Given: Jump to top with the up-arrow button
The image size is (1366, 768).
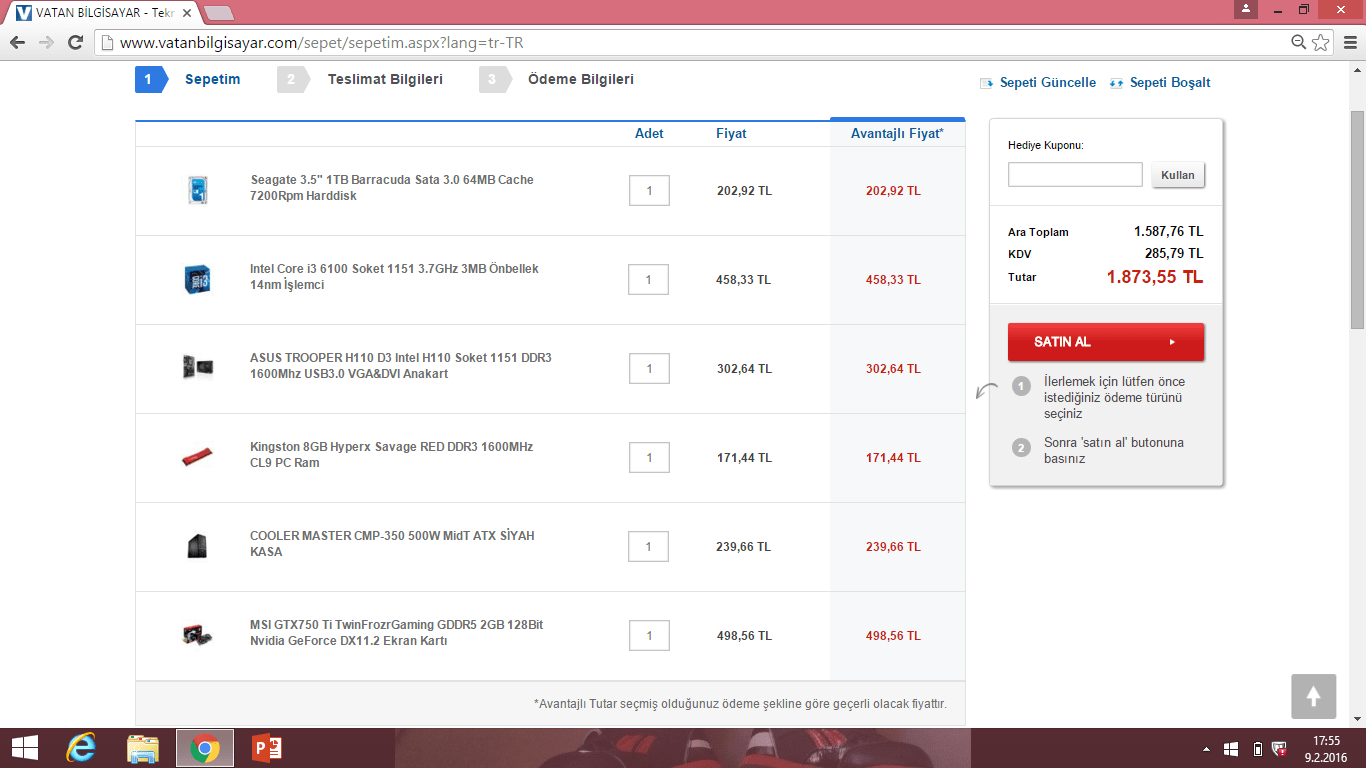Looking at the screenshot, I should 1313,696.
